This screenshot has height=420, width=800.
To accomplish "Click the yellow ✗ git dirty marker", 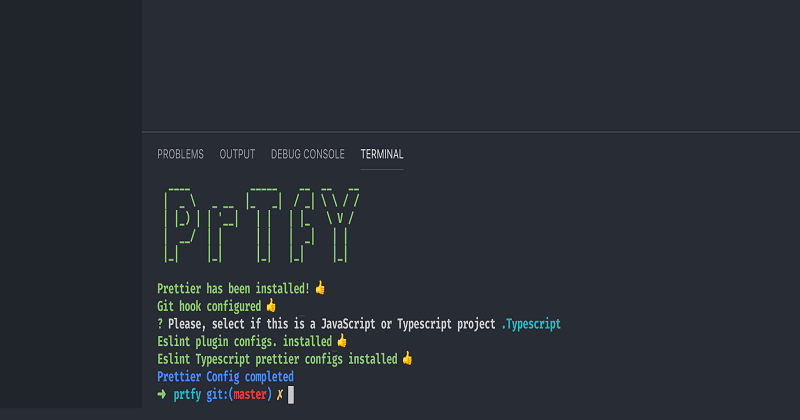I will [280, 395].
